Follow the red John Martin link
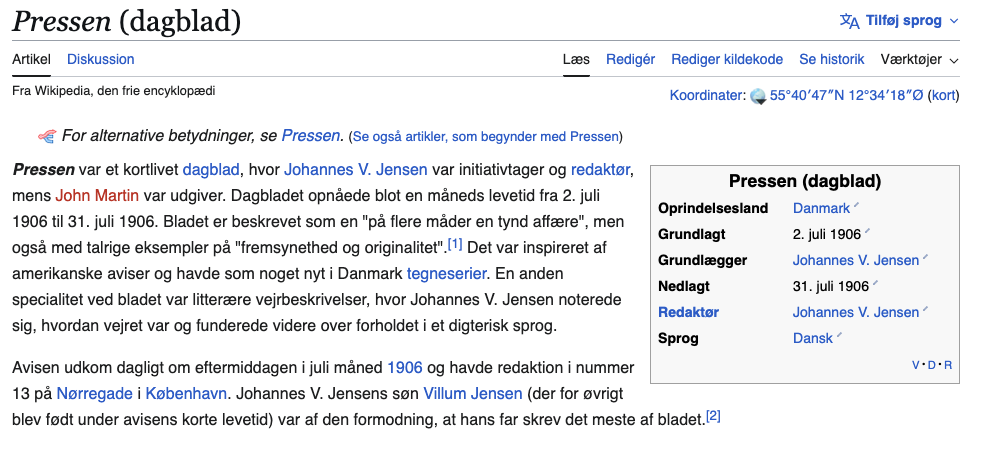Image resolution: width=984 pixels, height=449 pixels. pos(98,195)
